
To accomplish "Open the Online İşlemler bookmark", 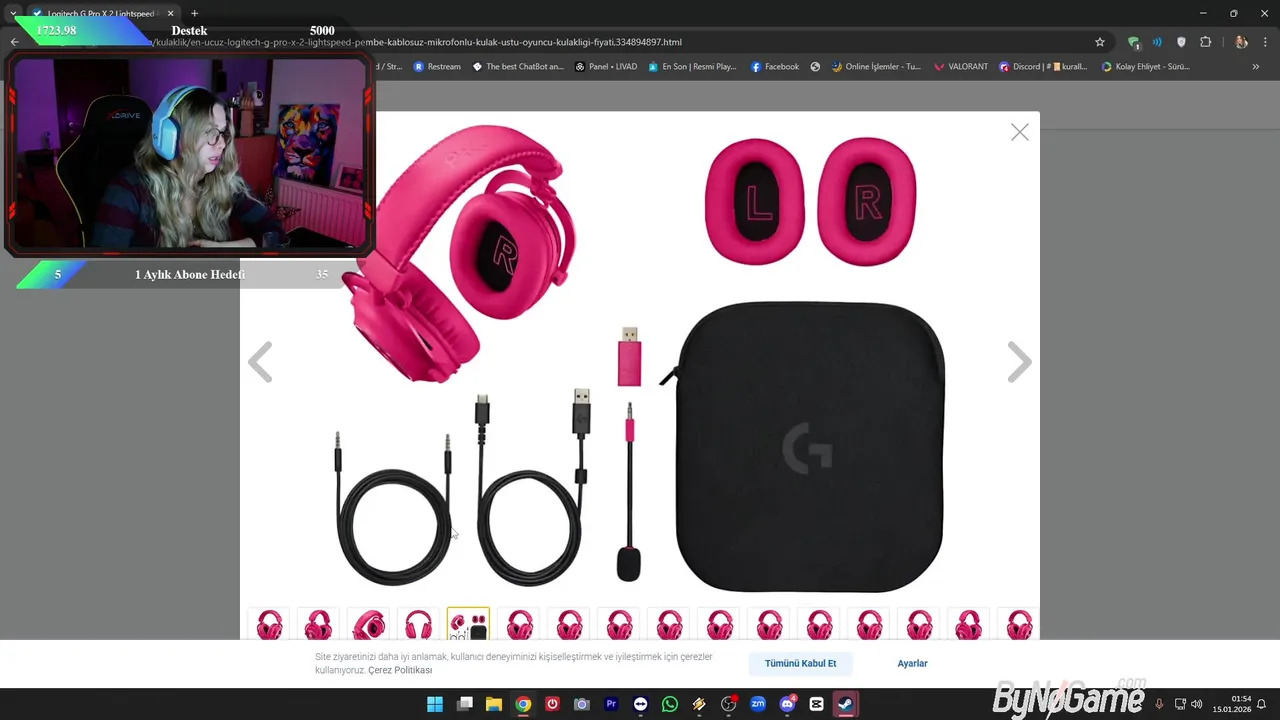I will click(876, 67).
